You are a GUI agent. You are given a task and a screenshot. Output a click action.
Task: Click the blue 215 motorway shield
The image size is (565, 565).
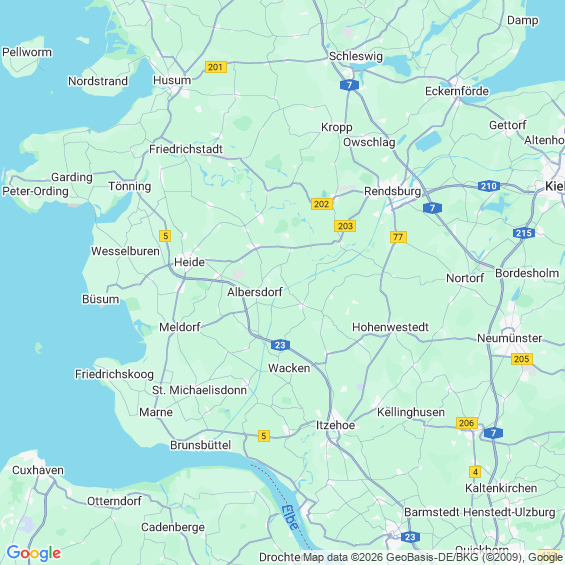click(x=524, y=233)
